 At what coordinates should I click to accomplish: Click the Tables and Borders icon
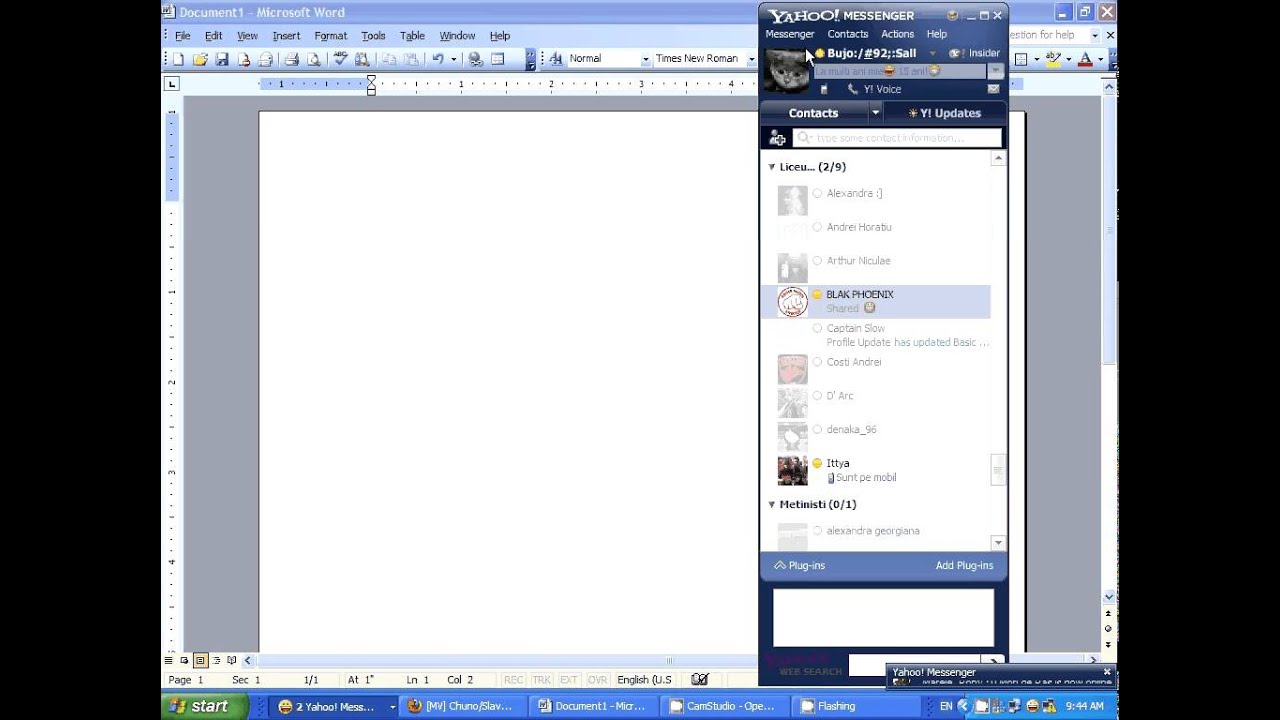tap(498, 59)
